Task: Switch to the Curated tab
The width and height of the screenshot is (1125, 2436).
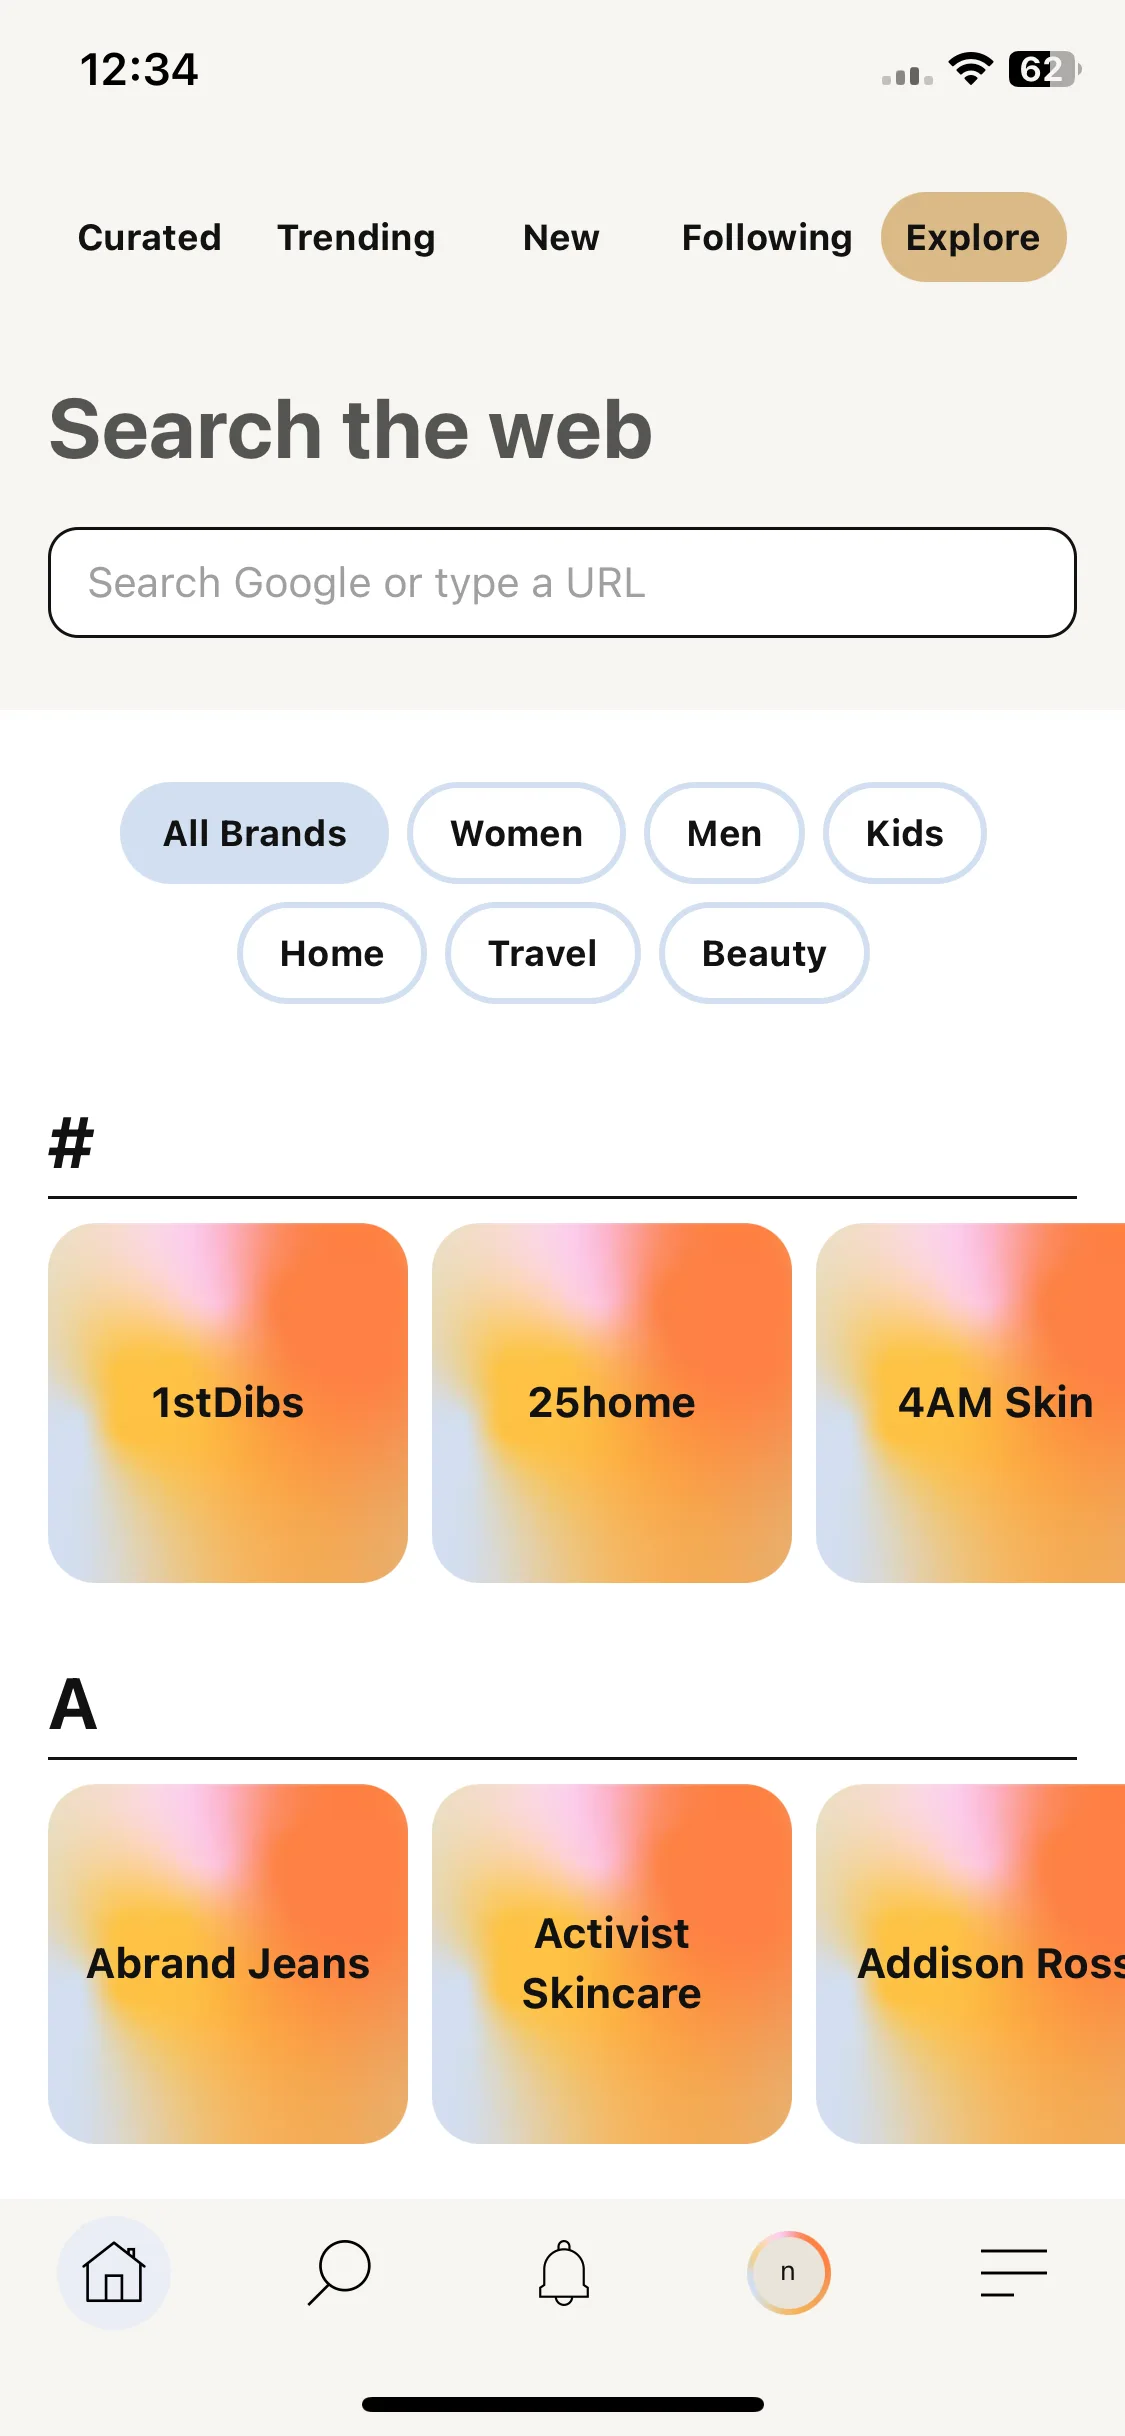Action: pyautogui.click(x=149, y=237)
